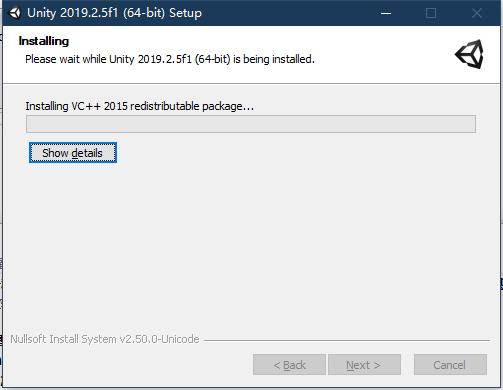Click the separator line beside Nullsoft text

(347, 340)
